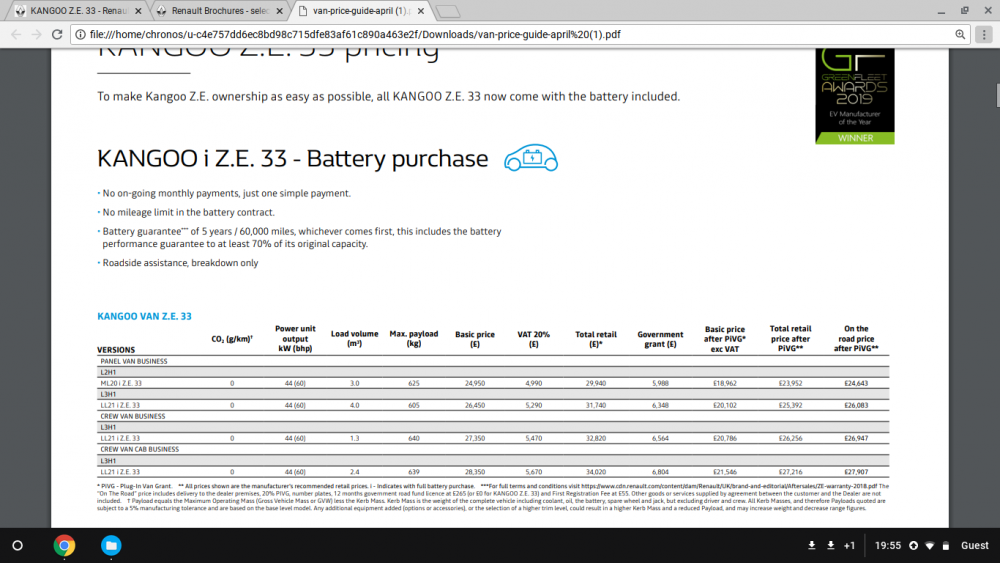Click the Roadside assistance bullet text

tap(180, 263)
